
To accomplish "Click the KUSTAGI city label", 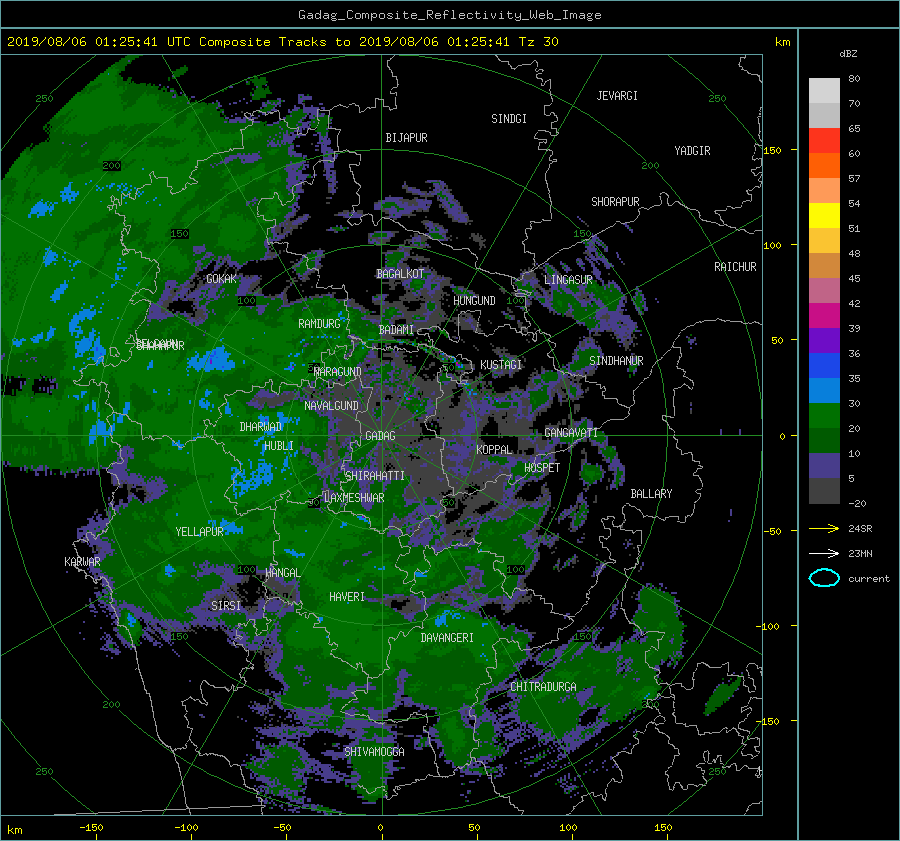I will pos(501,365).
